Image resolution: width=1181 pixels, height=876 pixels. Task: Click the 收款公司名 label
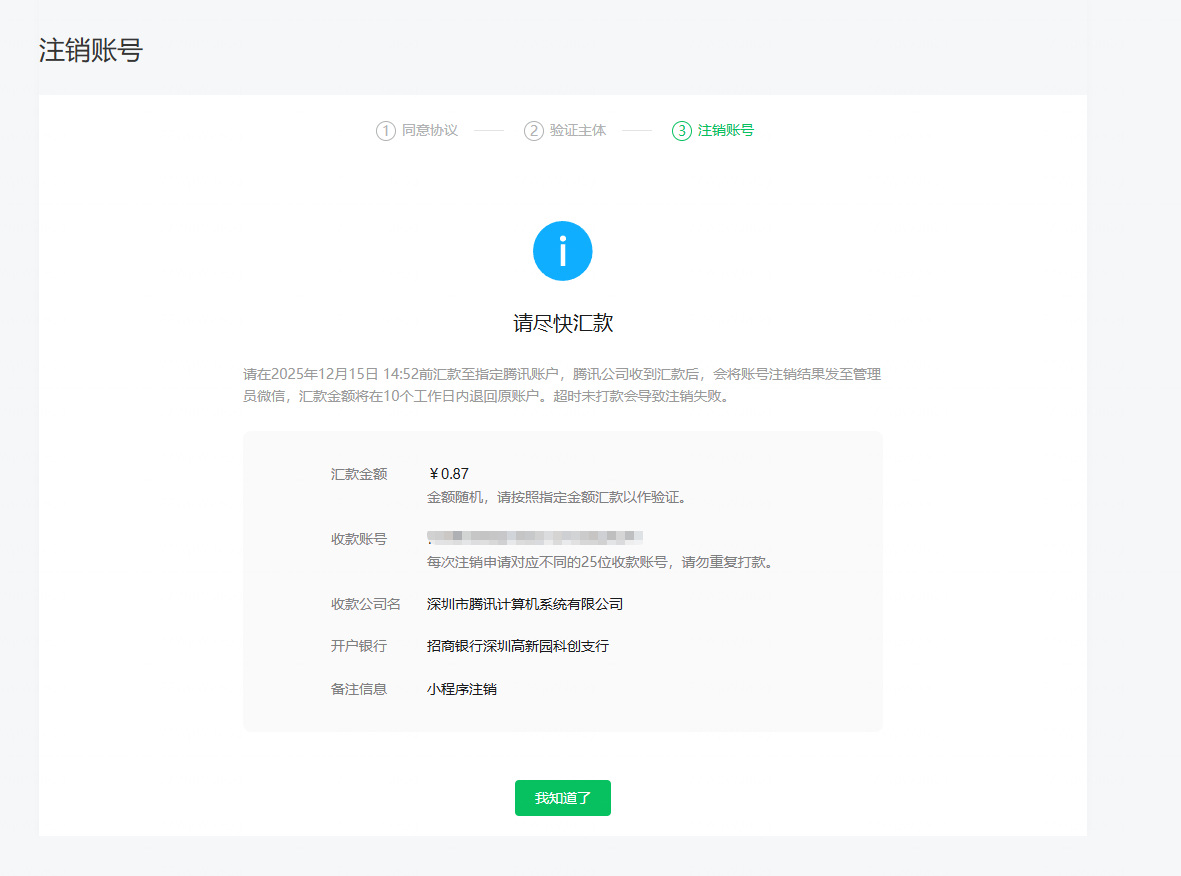pyautogui.click(x=366, y=604)
